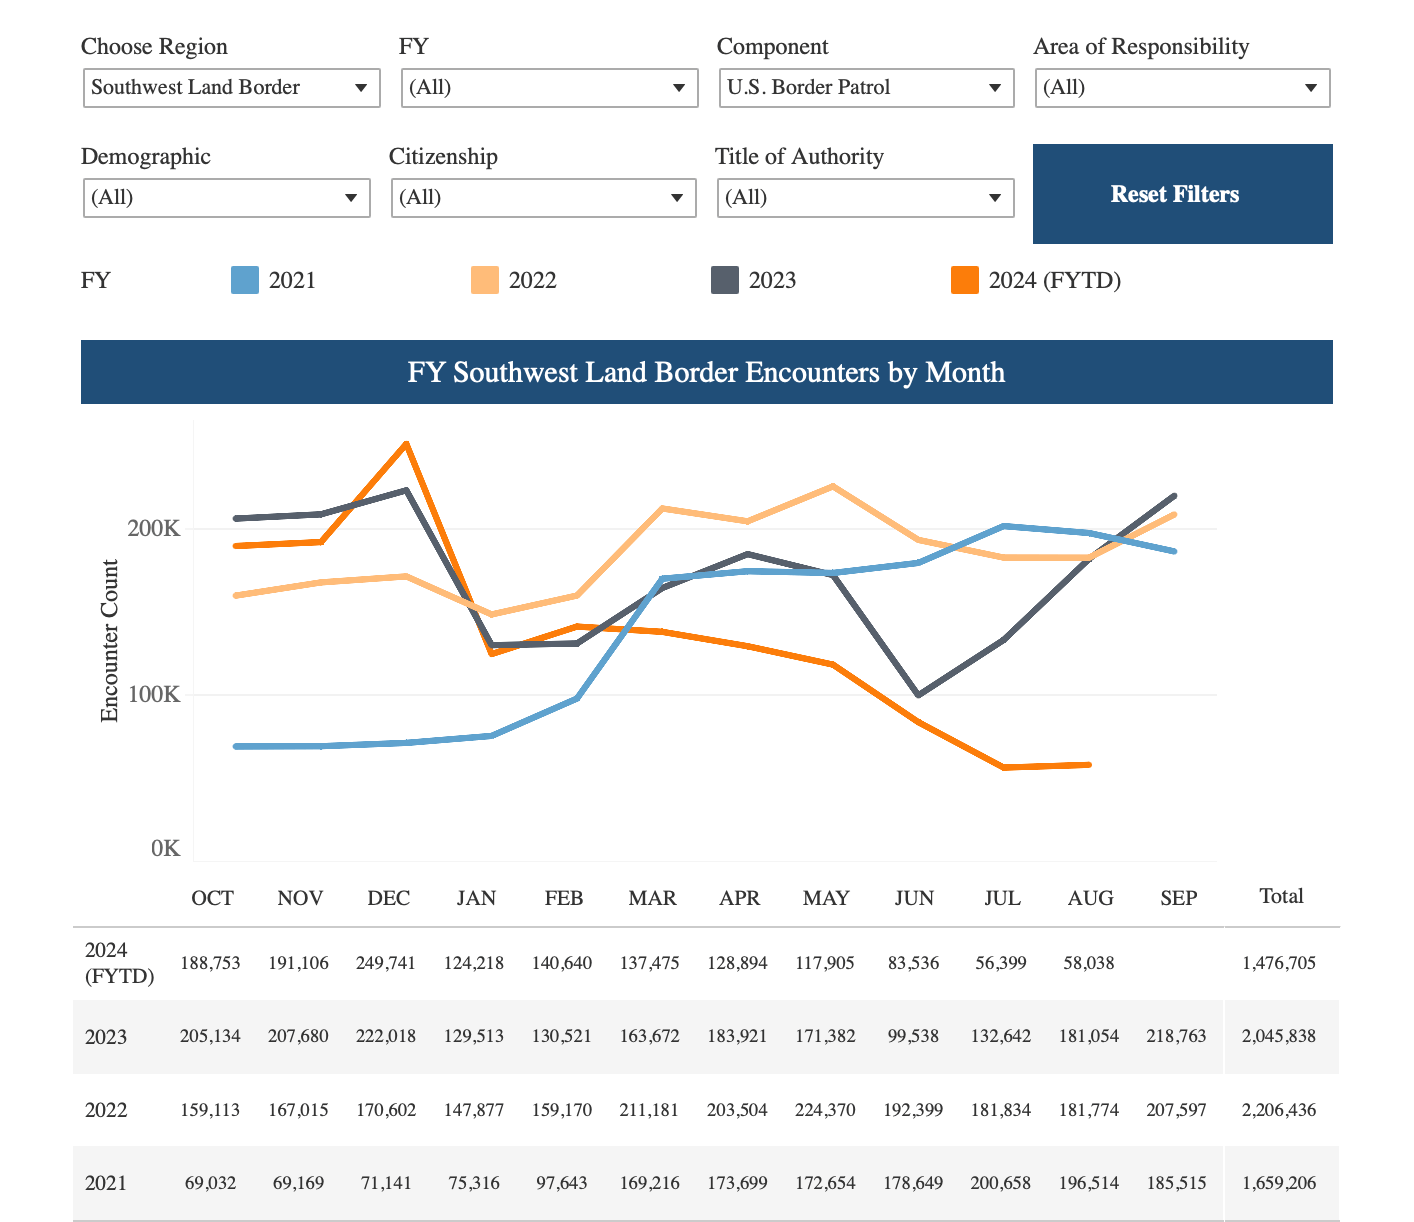Open the FY filter dropdown
The image size is (1414, 1222).
pyautogui.click(x=550, y=88)
